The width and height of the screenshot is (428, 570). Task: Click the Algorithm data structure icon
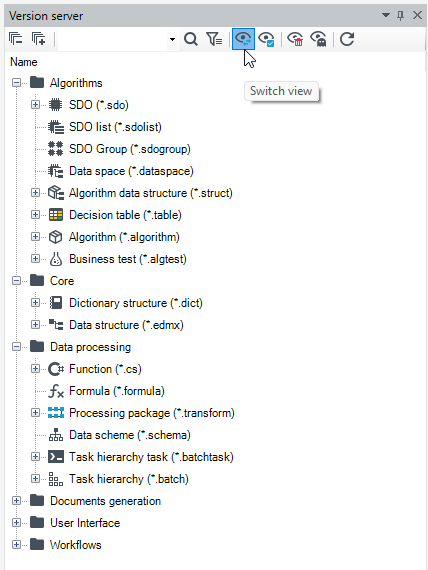tap(56, 193)
